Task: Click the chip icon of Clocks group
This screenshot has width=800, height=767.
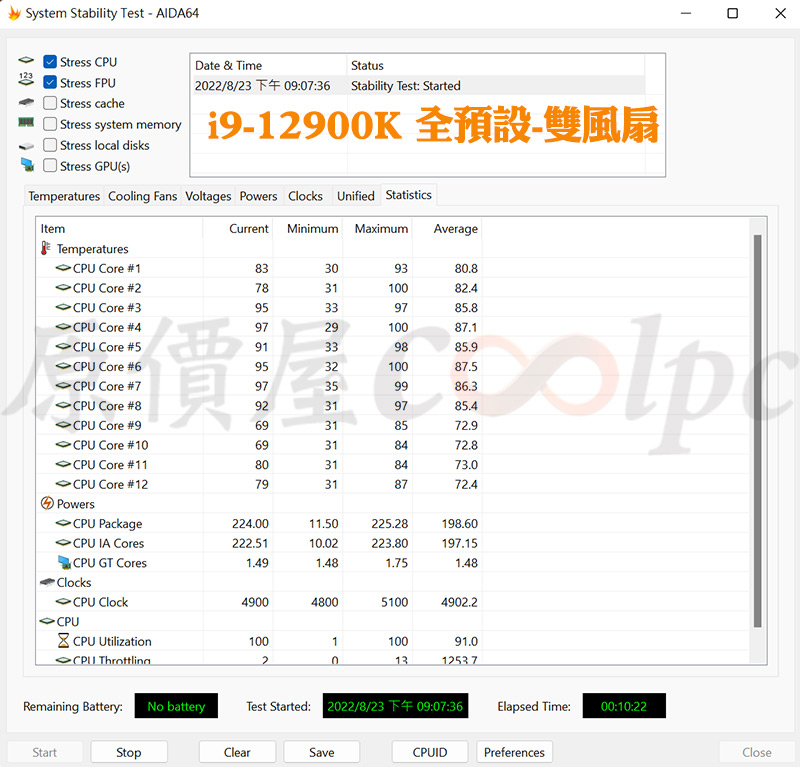Action: (x=47, y=582)
